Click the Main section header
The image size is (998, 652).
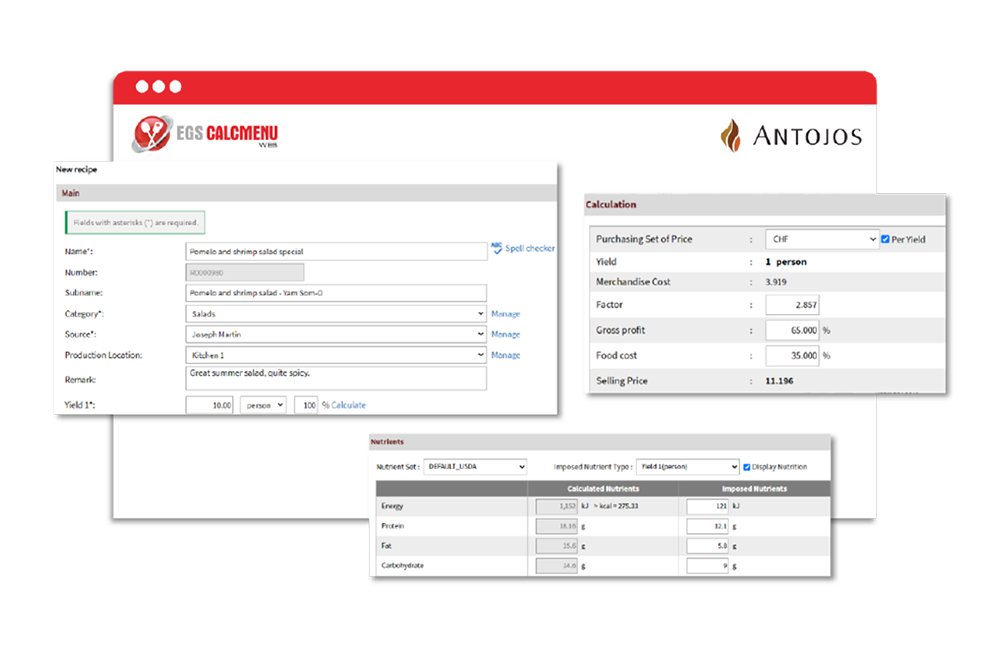(x=307, y=193)
